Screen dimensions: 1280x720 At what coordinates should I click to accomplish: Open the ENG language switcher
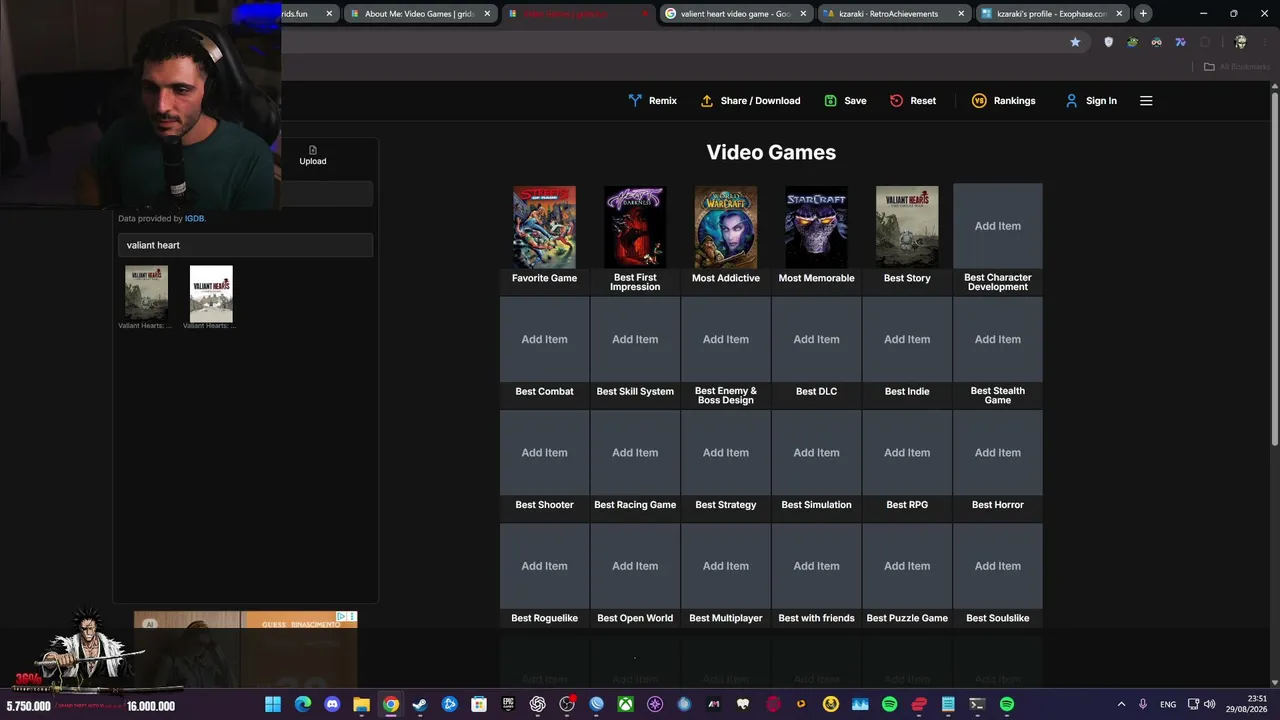[x=1168, y=704]
